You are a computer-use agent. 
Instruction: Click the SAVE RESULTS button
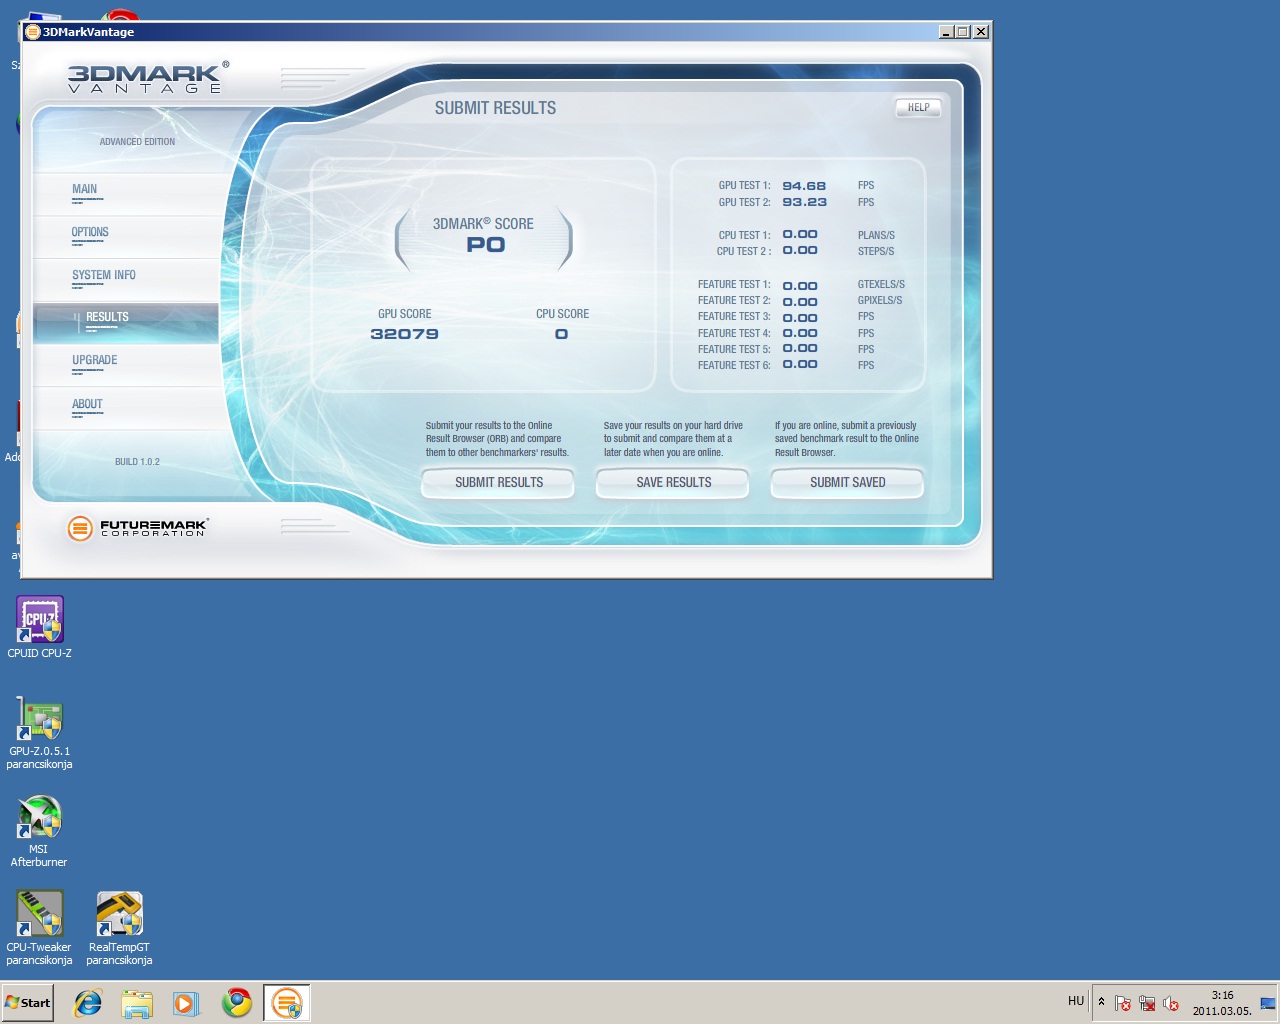click(x=673, y=482)
